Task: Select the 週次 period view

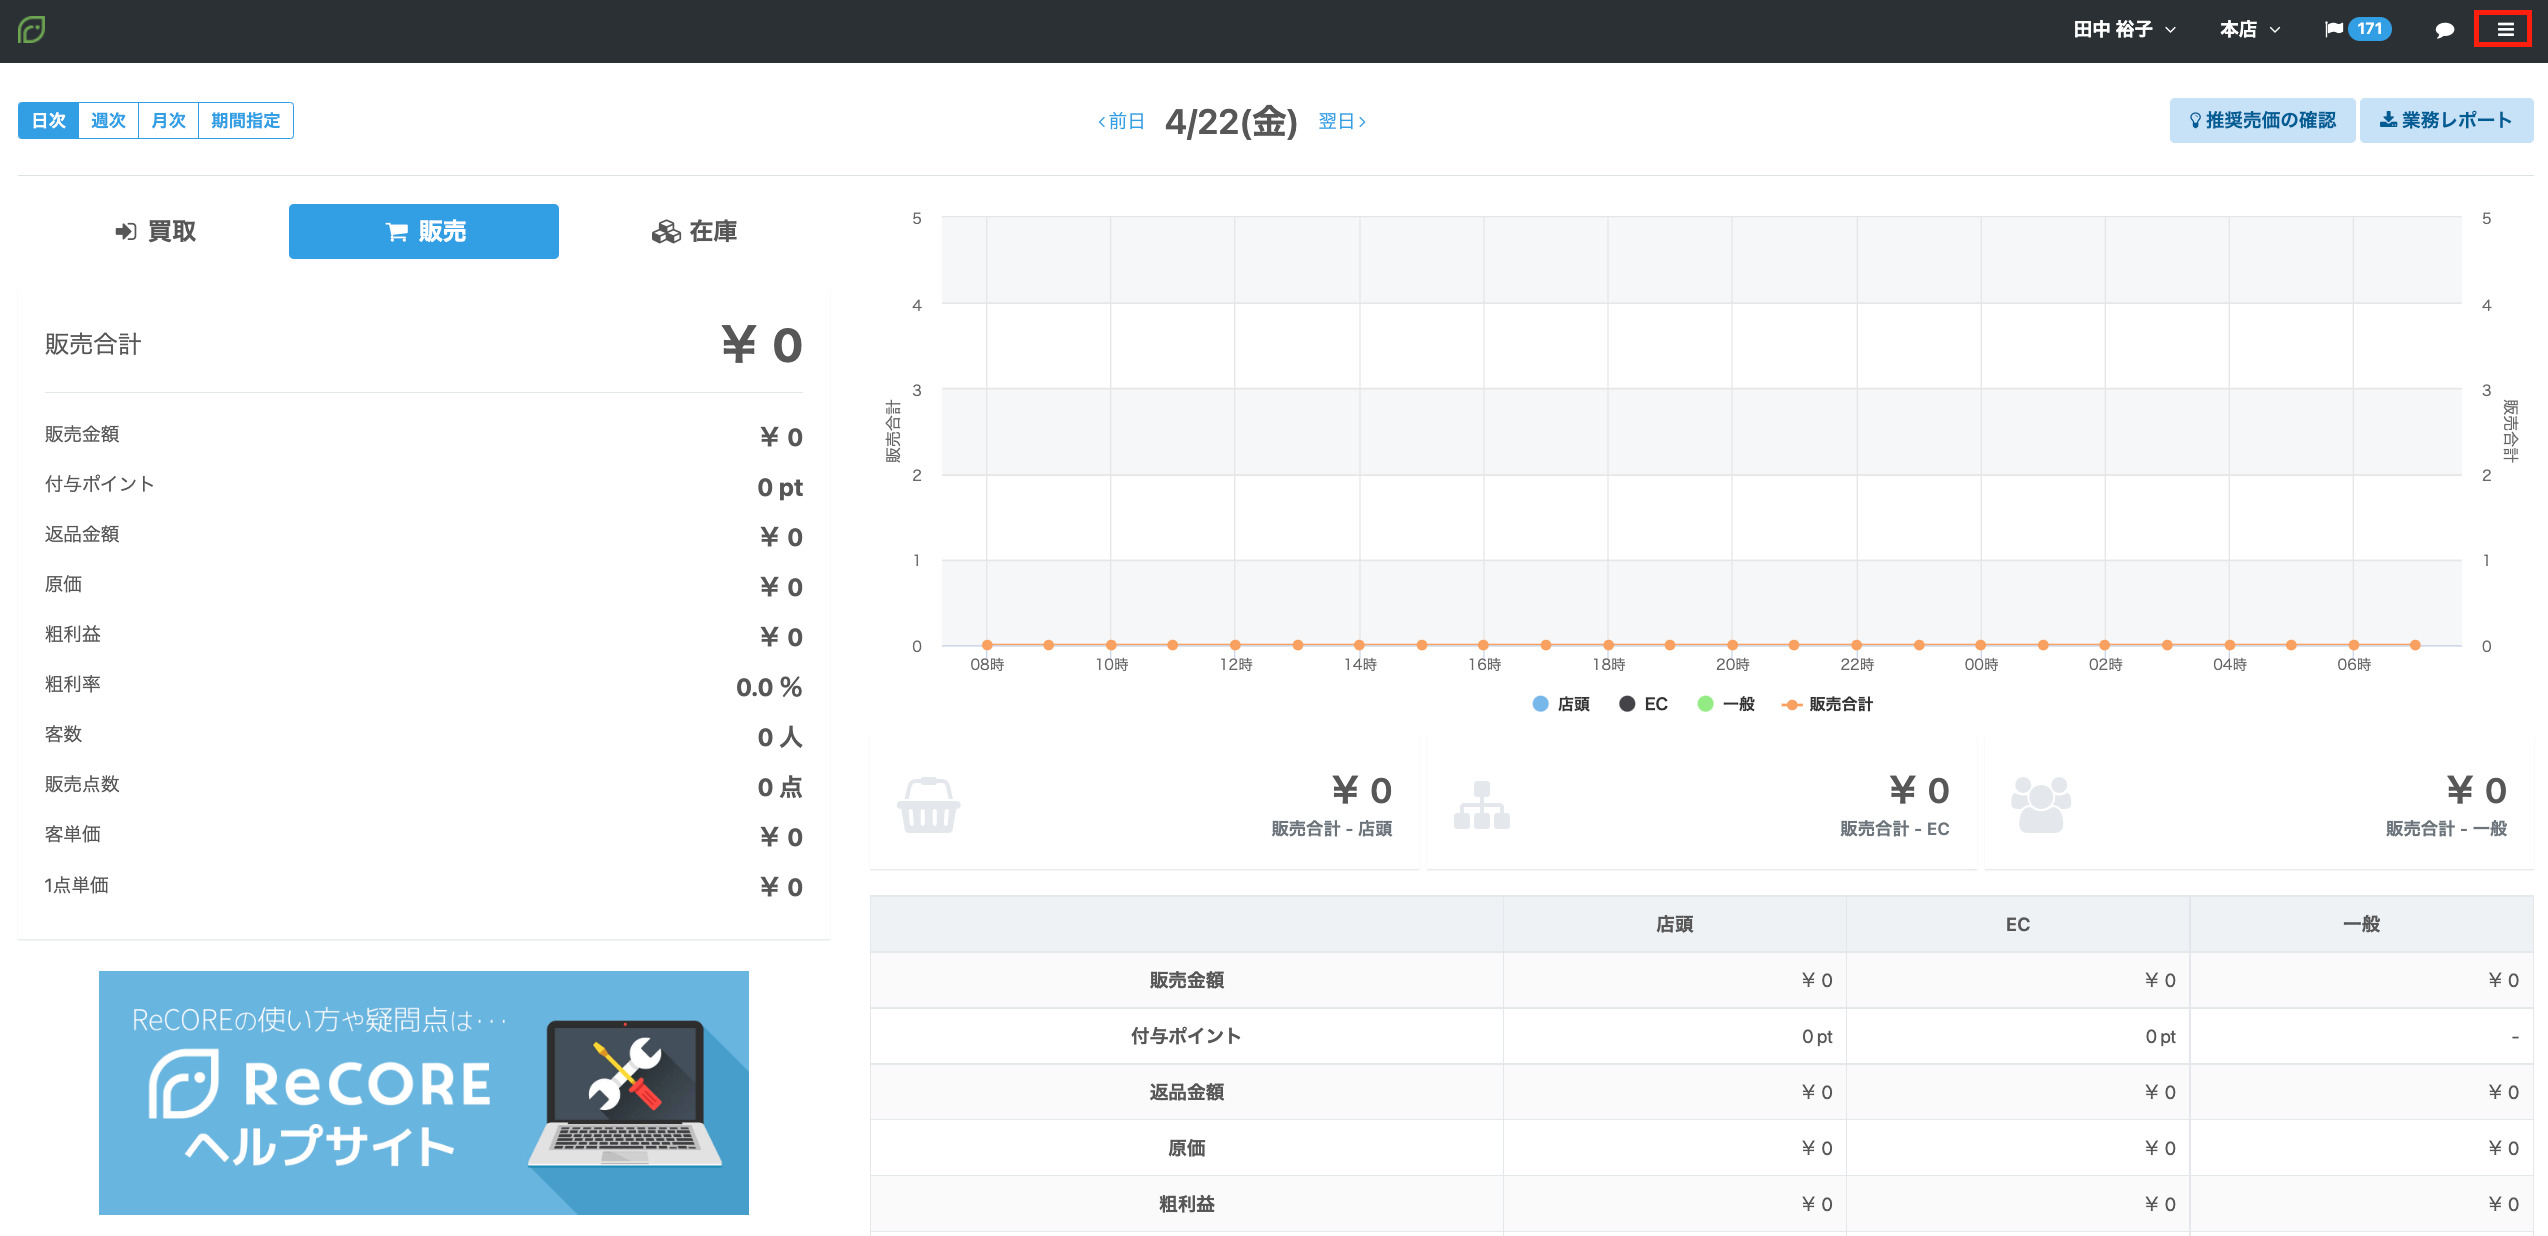Action: click(x=108, y=120)
